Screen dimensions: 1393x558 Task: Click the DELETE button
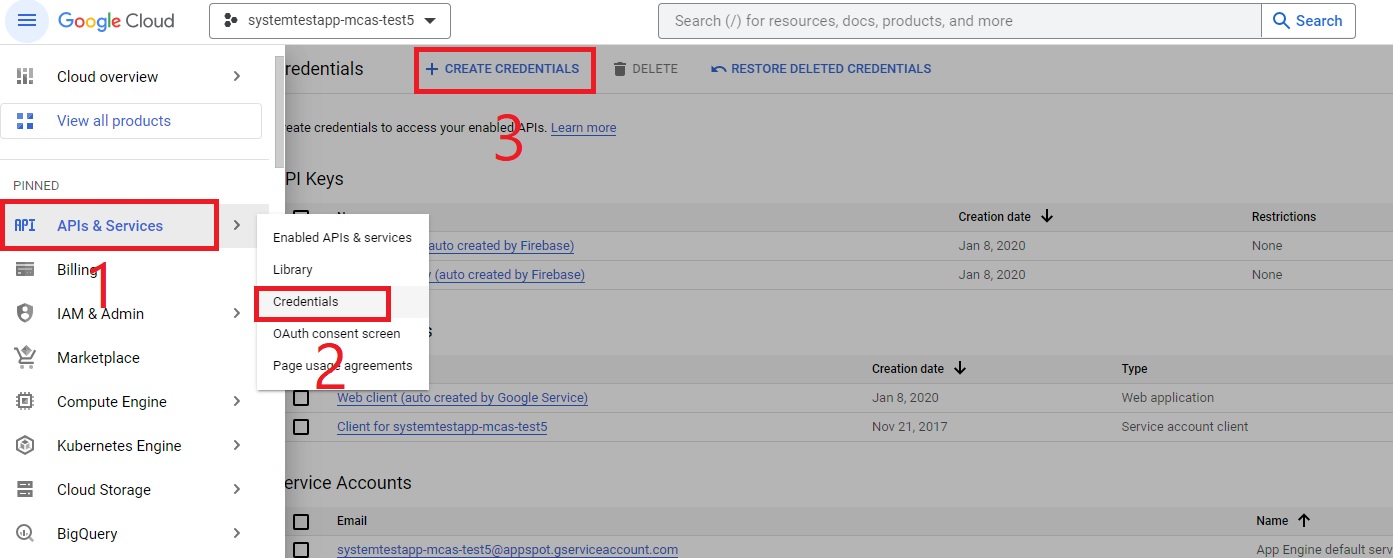click(645, 69)
